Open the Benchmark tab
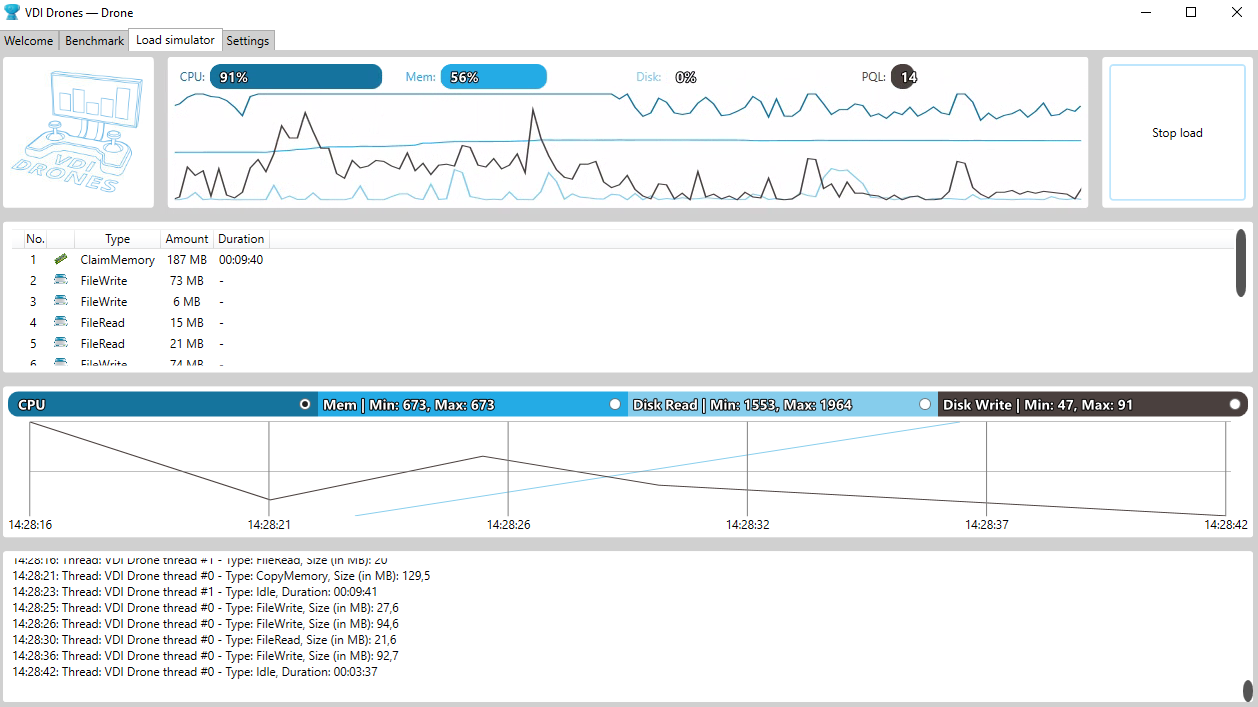Screen dimensions: 1258x707 95,41
